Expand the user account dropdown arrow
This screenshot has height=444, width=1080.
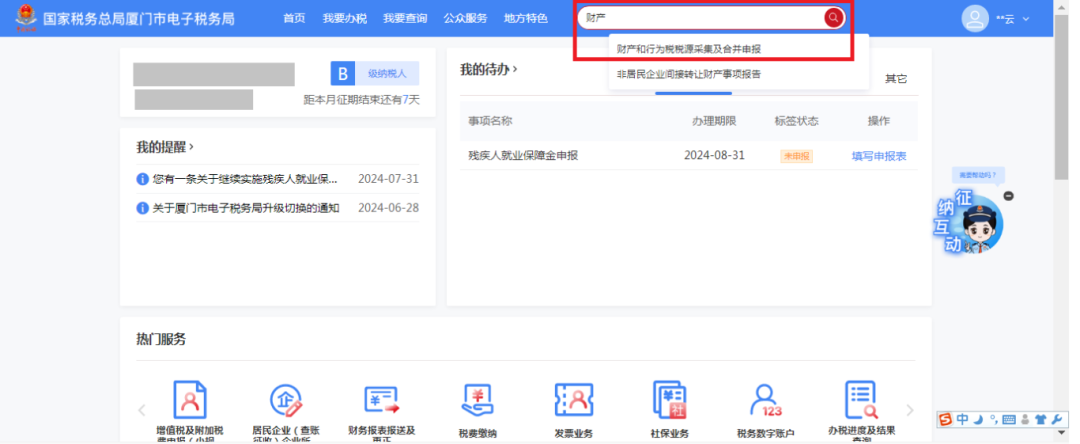1026,19
